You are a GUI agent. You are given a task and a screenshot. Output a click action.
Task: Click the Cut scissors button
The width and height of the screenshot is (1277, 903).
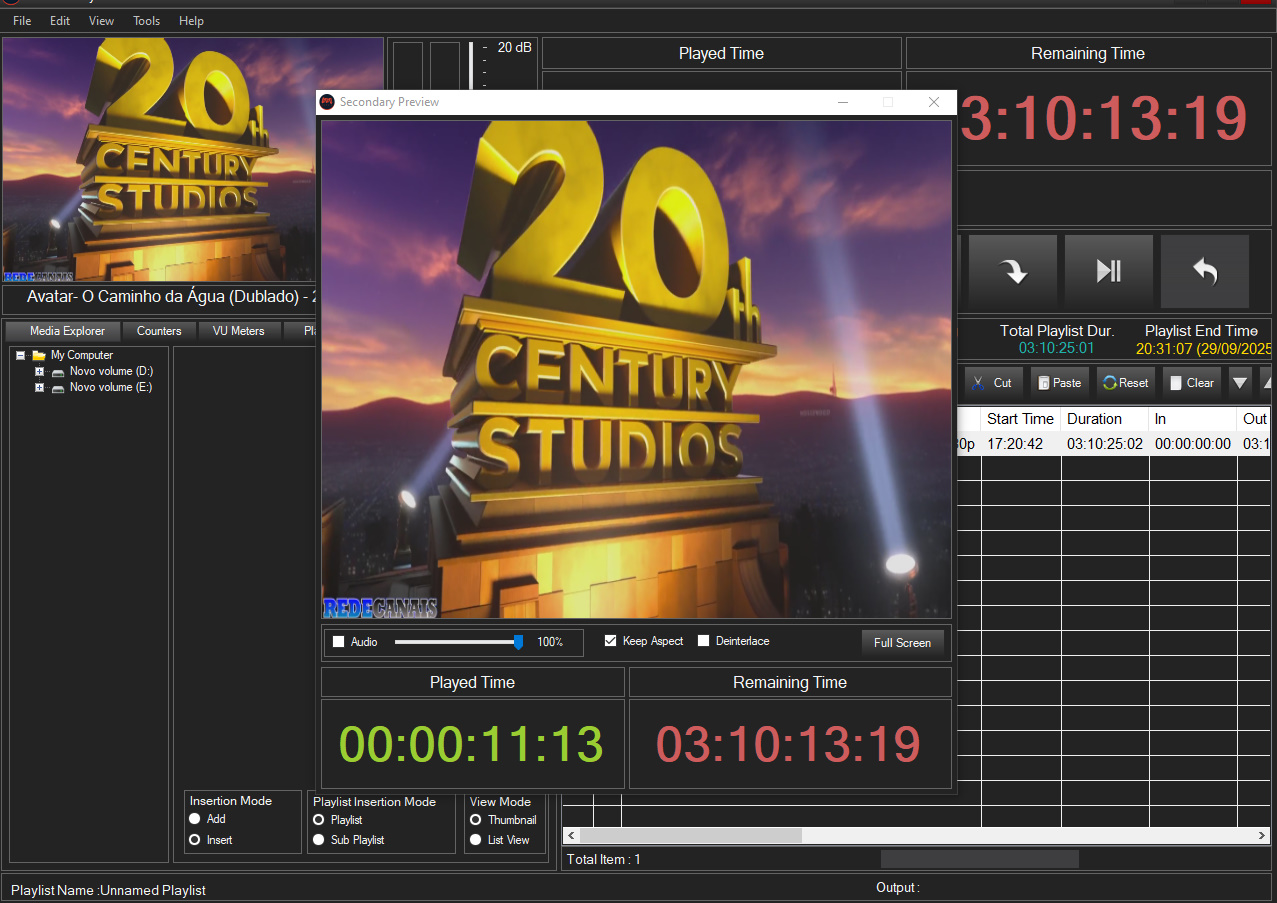click(992, 383)
